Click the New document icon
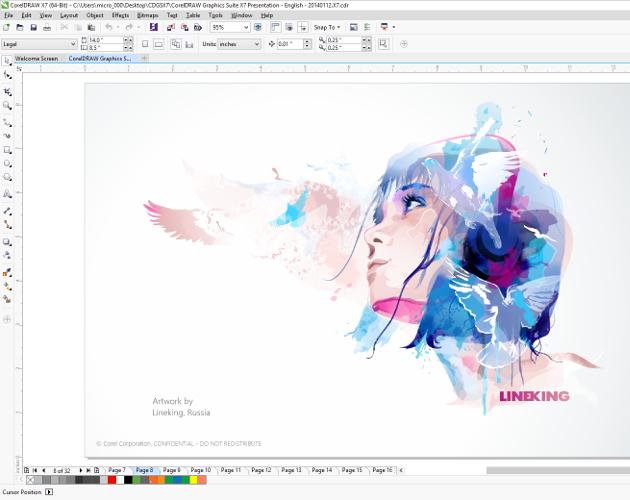630x500 pixels. [x=6, y=27]
